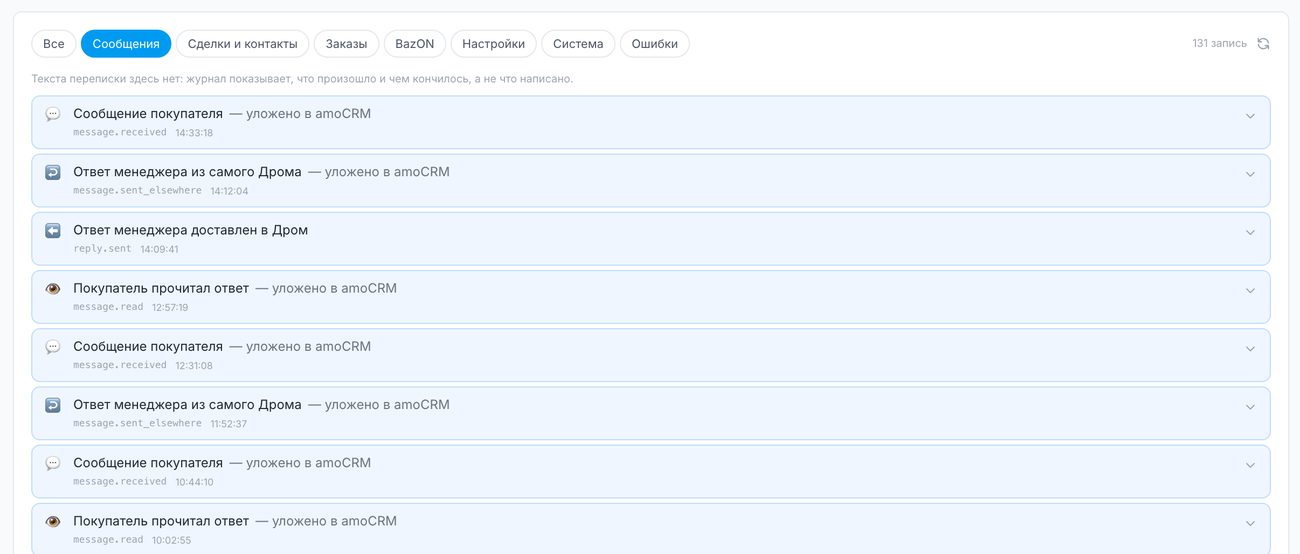The height and width of the screenshot is (554, 1300).
Task: Expand the 11:52:37 sent_elsewhere row chevron
Action: click(x=1250, y=407)
